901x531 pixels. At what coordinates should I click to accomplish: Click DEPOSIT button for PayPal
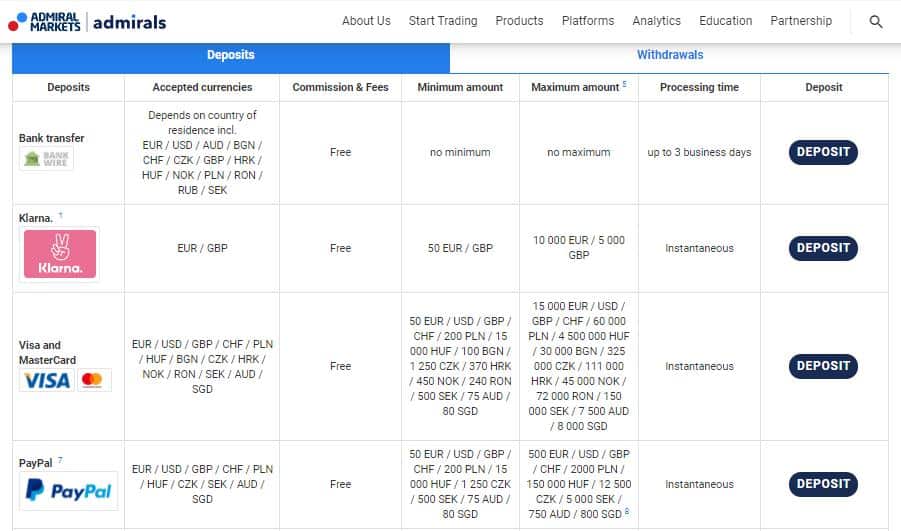[823, 484]
